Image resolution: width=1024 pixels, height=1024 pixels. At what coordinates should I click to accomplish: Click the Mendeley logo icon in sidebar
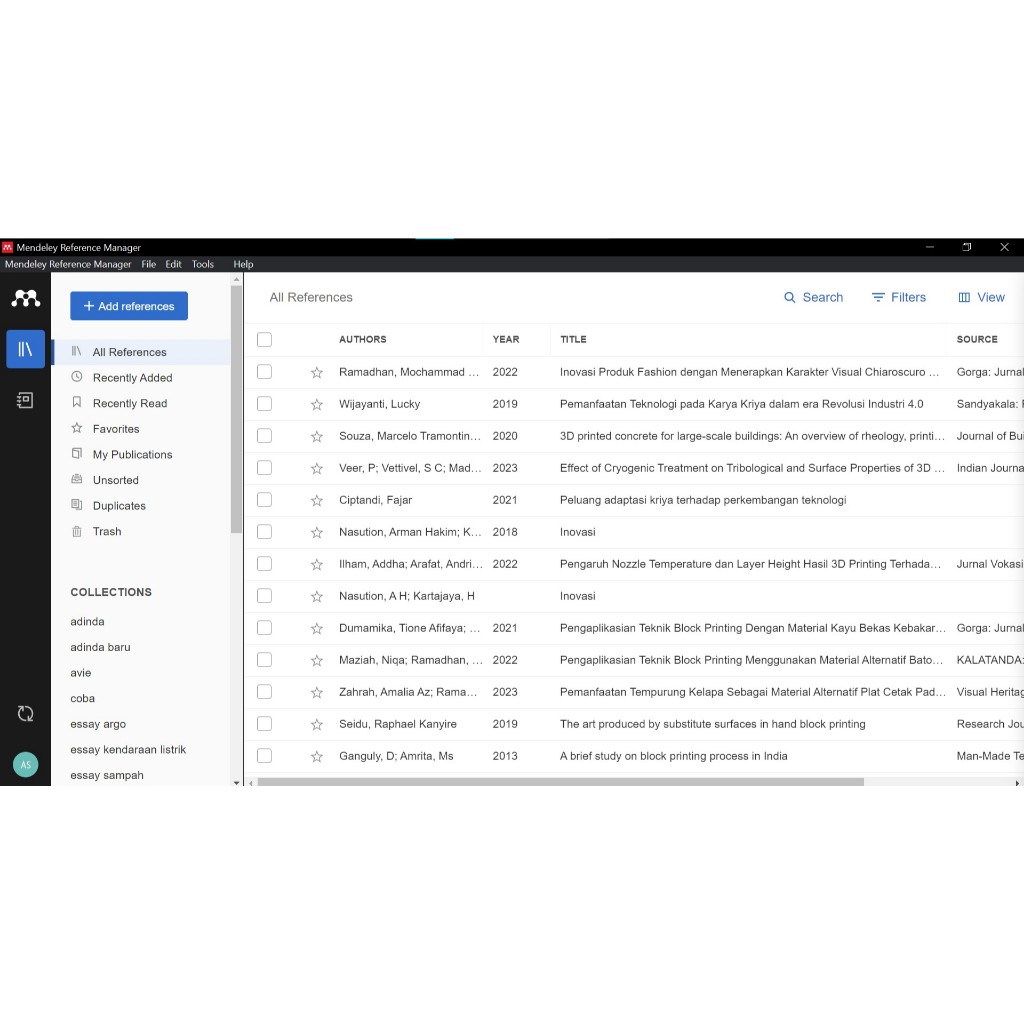25,298
